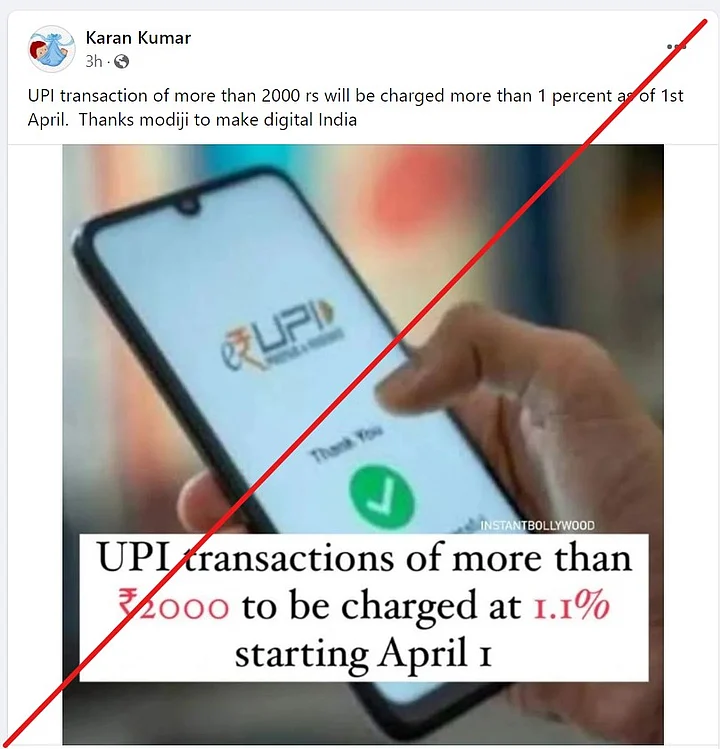720x749 pixels.
Task: Open Karan Kumar's profile picture
Action: (52, 49)
